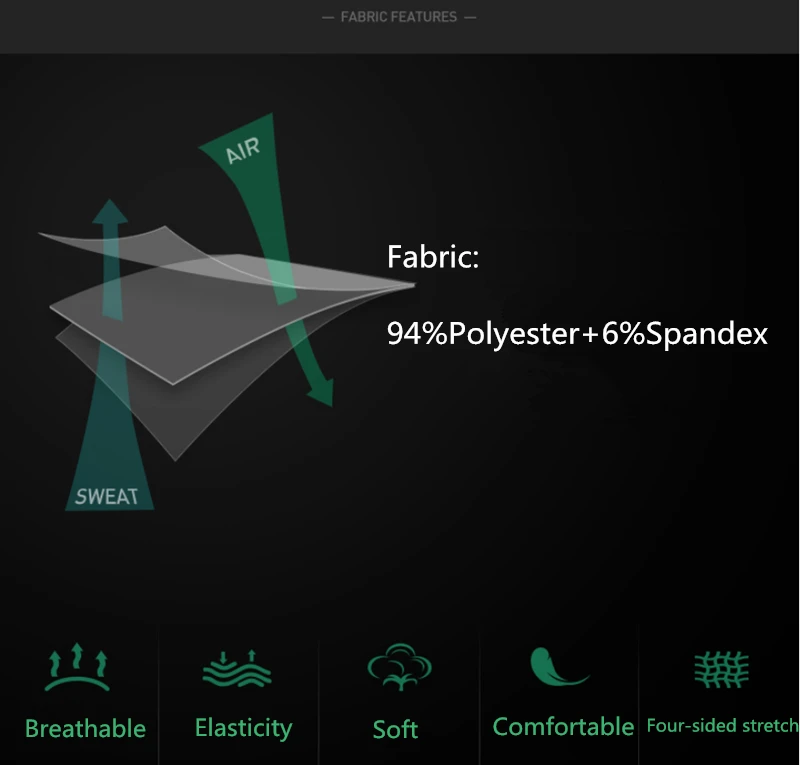Click the 94%Polyester+6%Spandex text

pyautogui.click(x=577, y=334)
